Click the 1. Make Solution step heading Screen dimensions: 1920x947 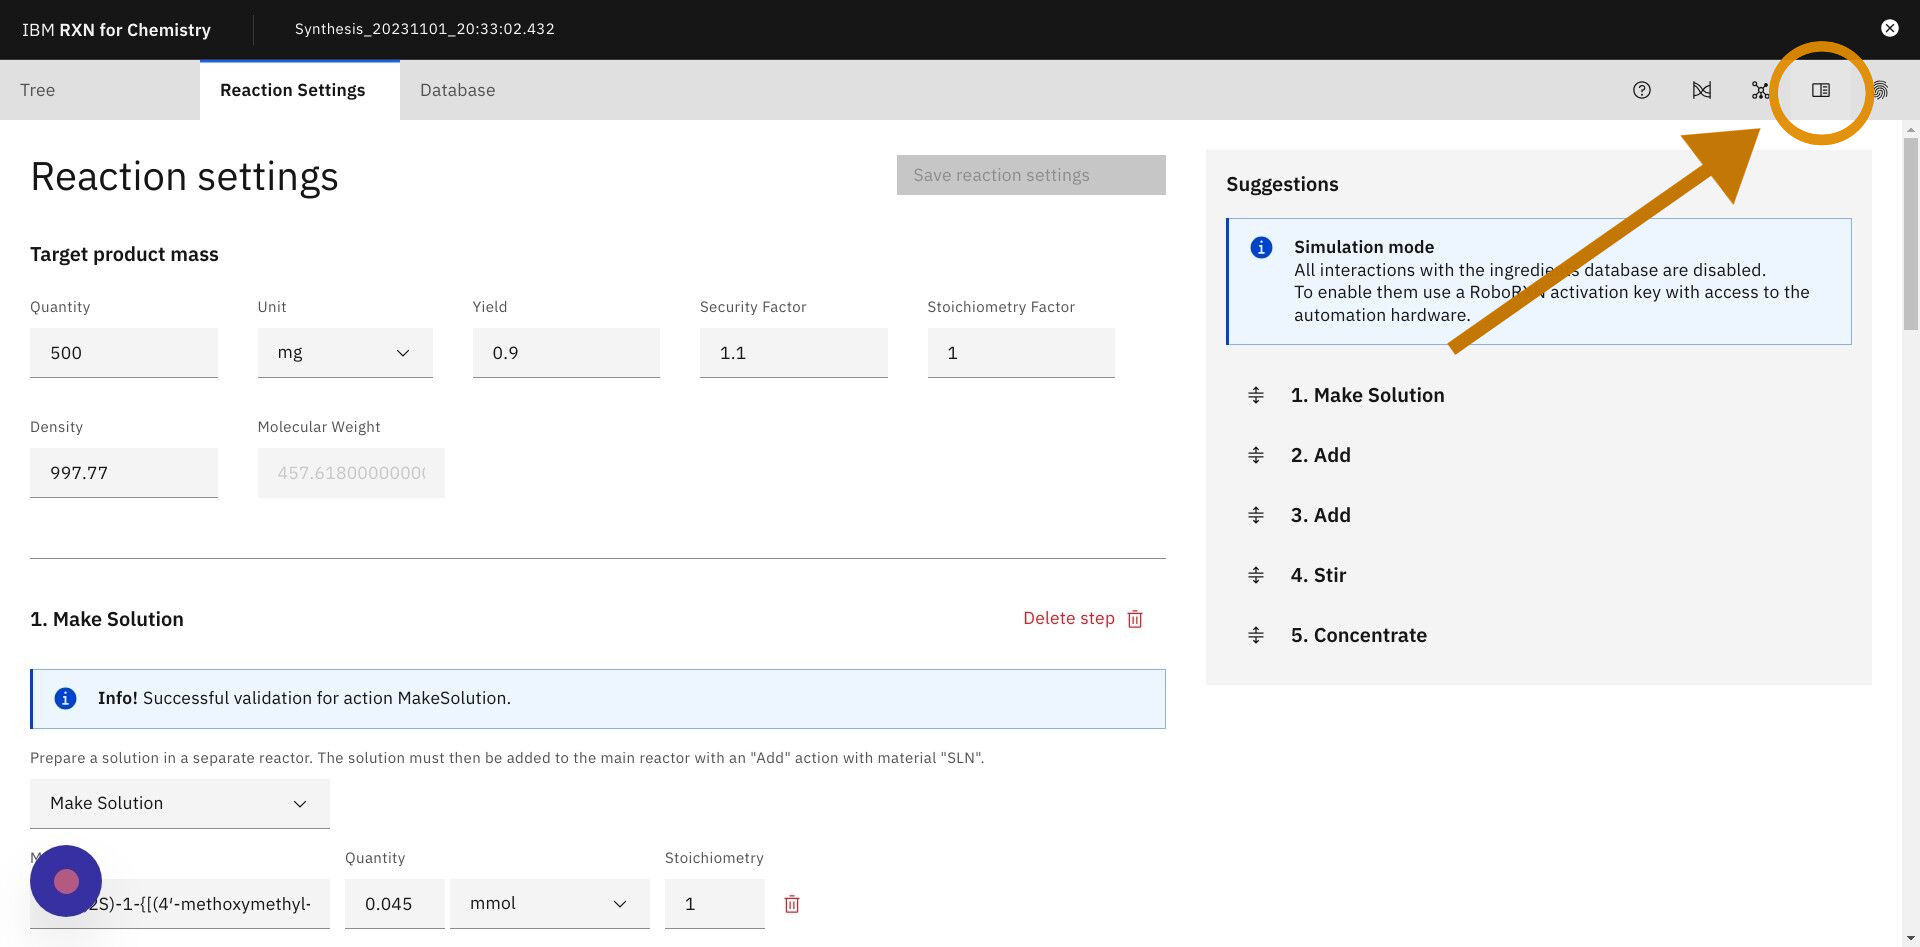point(107,619)
